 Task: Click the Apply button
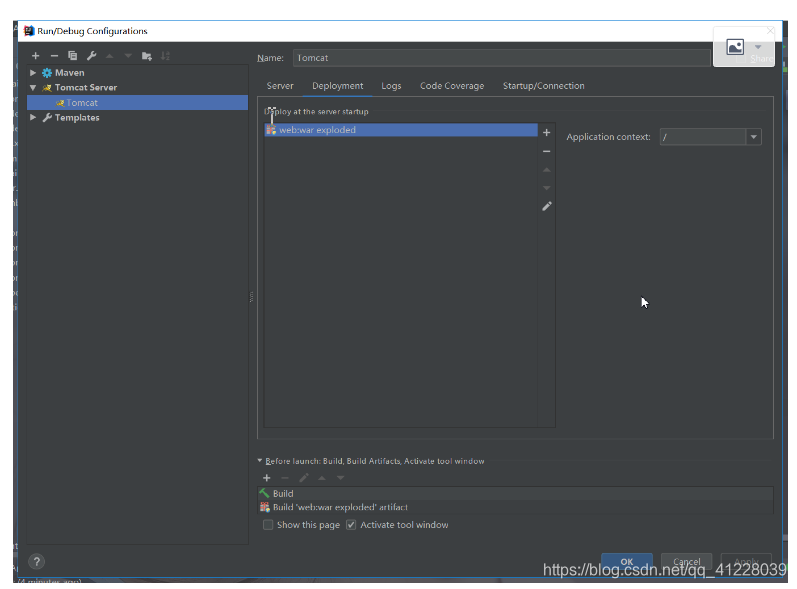[x=746, y=562]
